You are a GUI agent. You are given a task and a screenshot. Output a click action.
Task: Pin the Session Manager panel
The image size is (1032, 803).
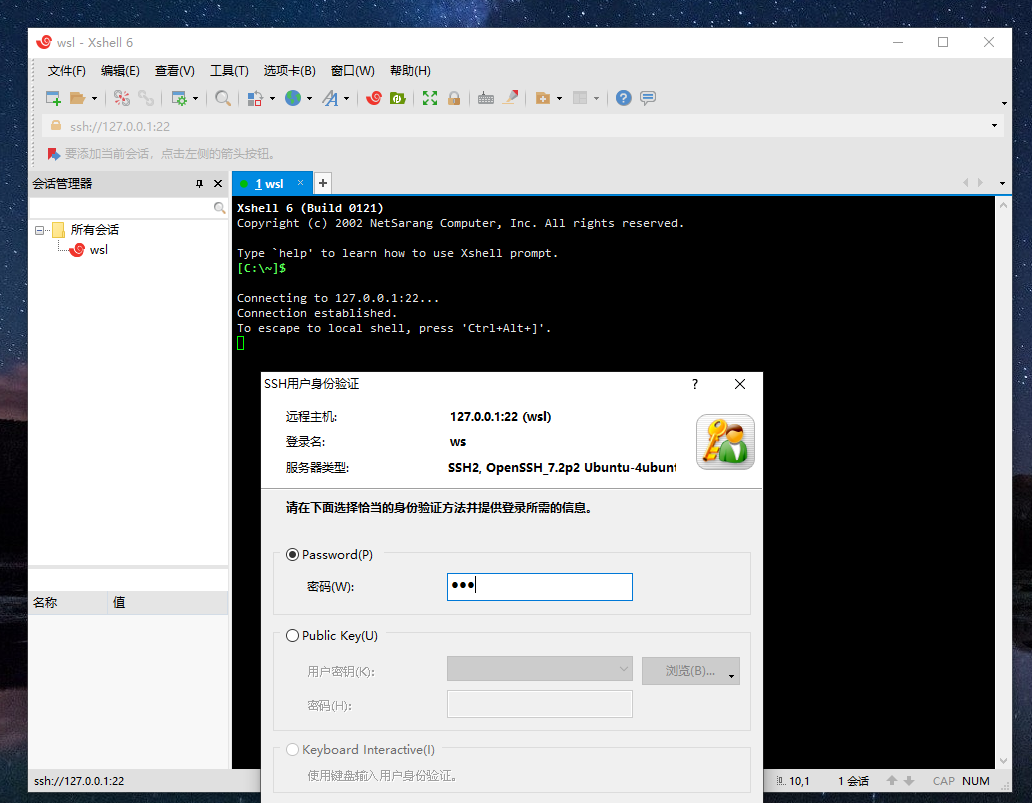pos(199,184)
